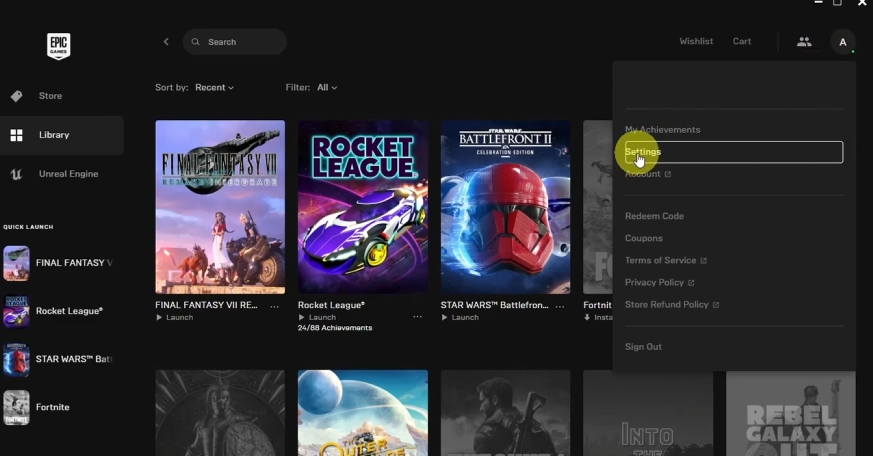This screenshot has height=456, width=873.
Task: Open more options for Star Wars Battlefront
Action: click(x=560, y=306)
